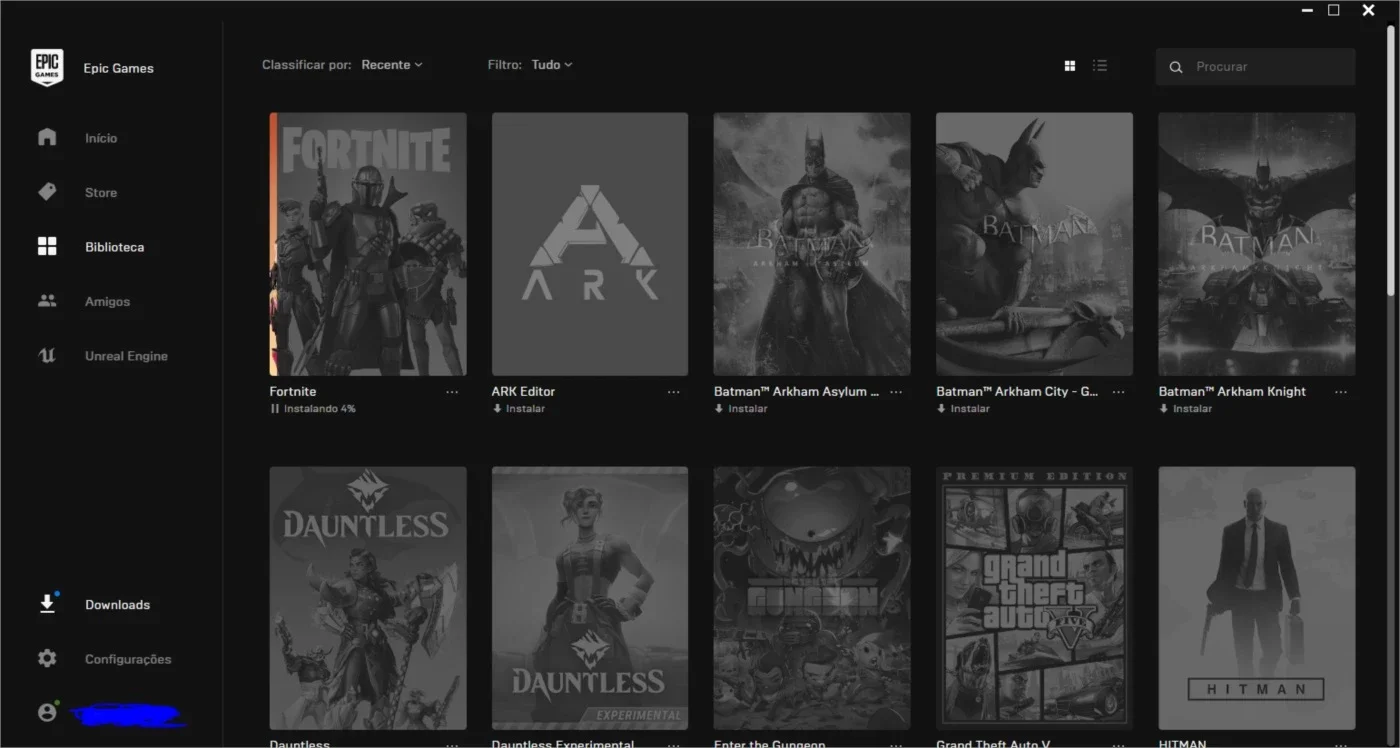Open the Dauntless cover thumbnail
1400x748 pixels.
[368, 598]
